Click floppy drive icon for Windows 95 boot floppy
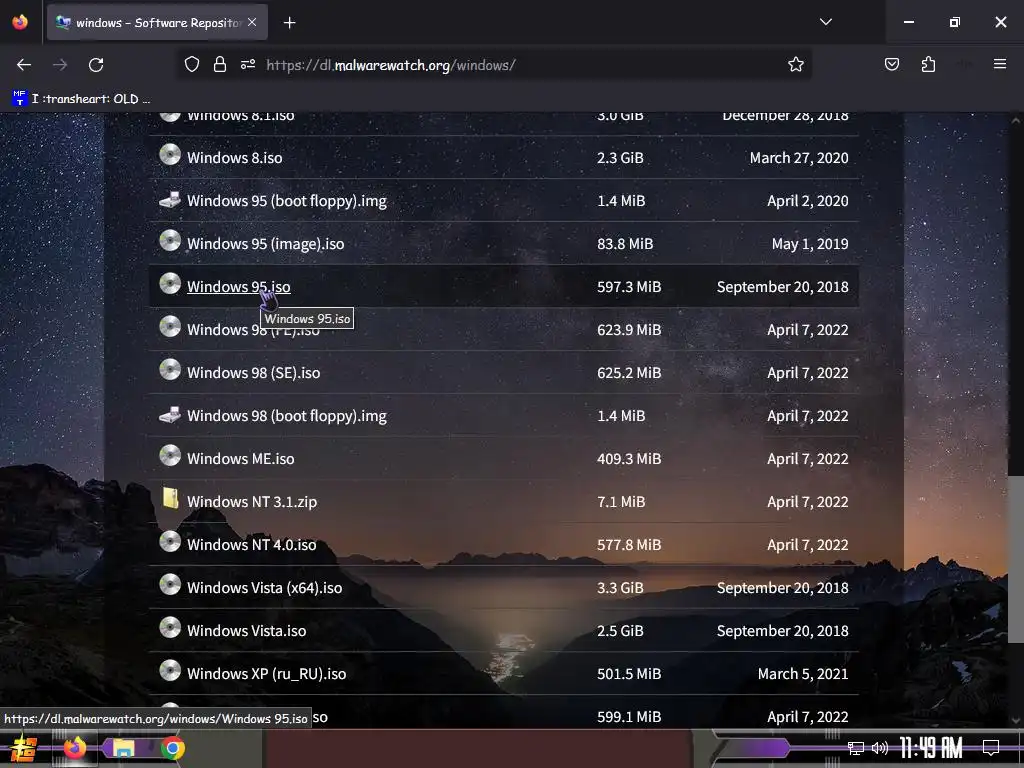1024x768 pixels. point(170,199)
